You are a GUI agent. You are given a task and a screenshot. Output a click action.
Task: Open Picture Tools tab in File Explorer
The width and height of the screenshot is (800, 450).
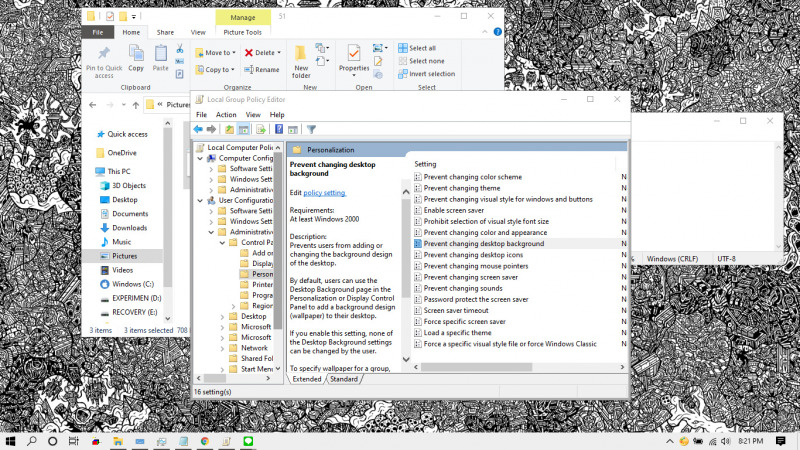[242, 32]
